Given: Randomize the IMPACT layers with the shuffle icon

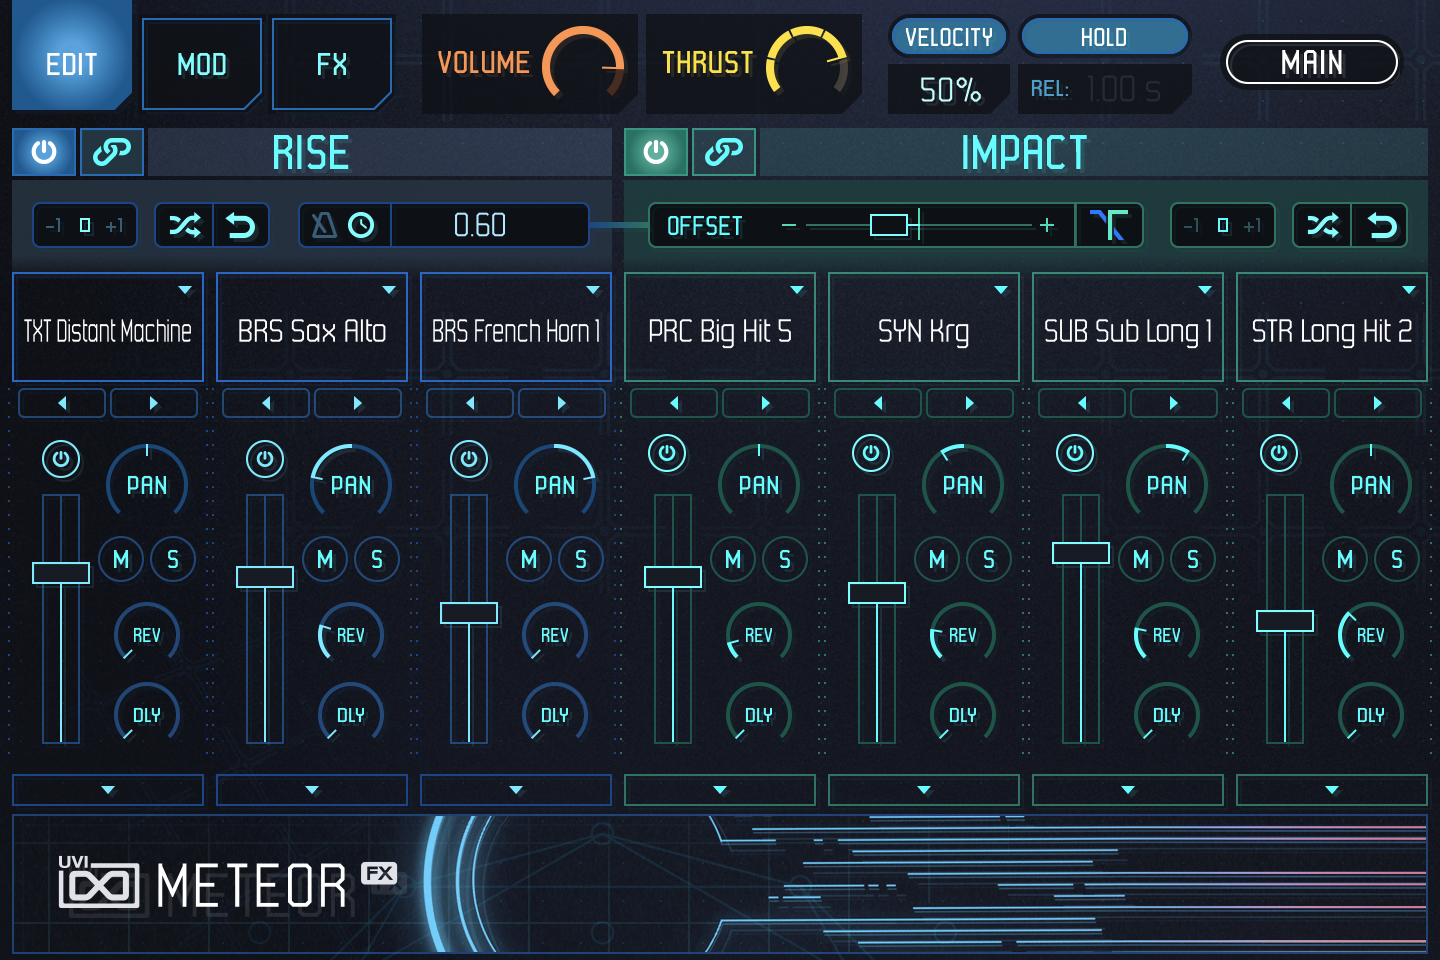Looking at the screenshot, I should pyautogui.click(x=1322, y=225).
